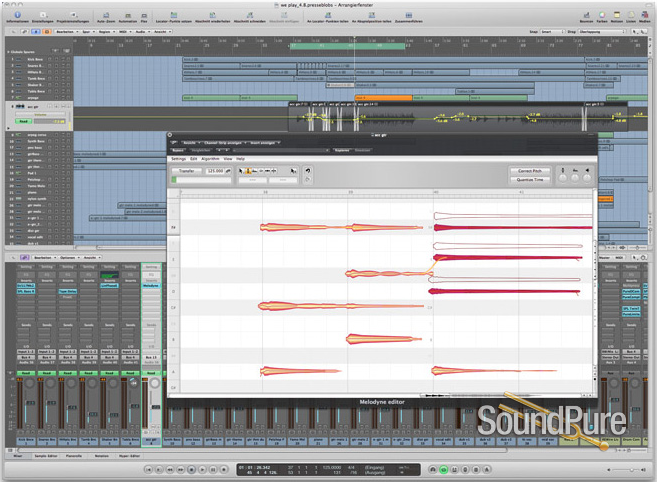This screenshot has width=657, height=482.
Task: Open Melodyne Algorithm menu
Action: pyautogui.click(x=210, y=159)
